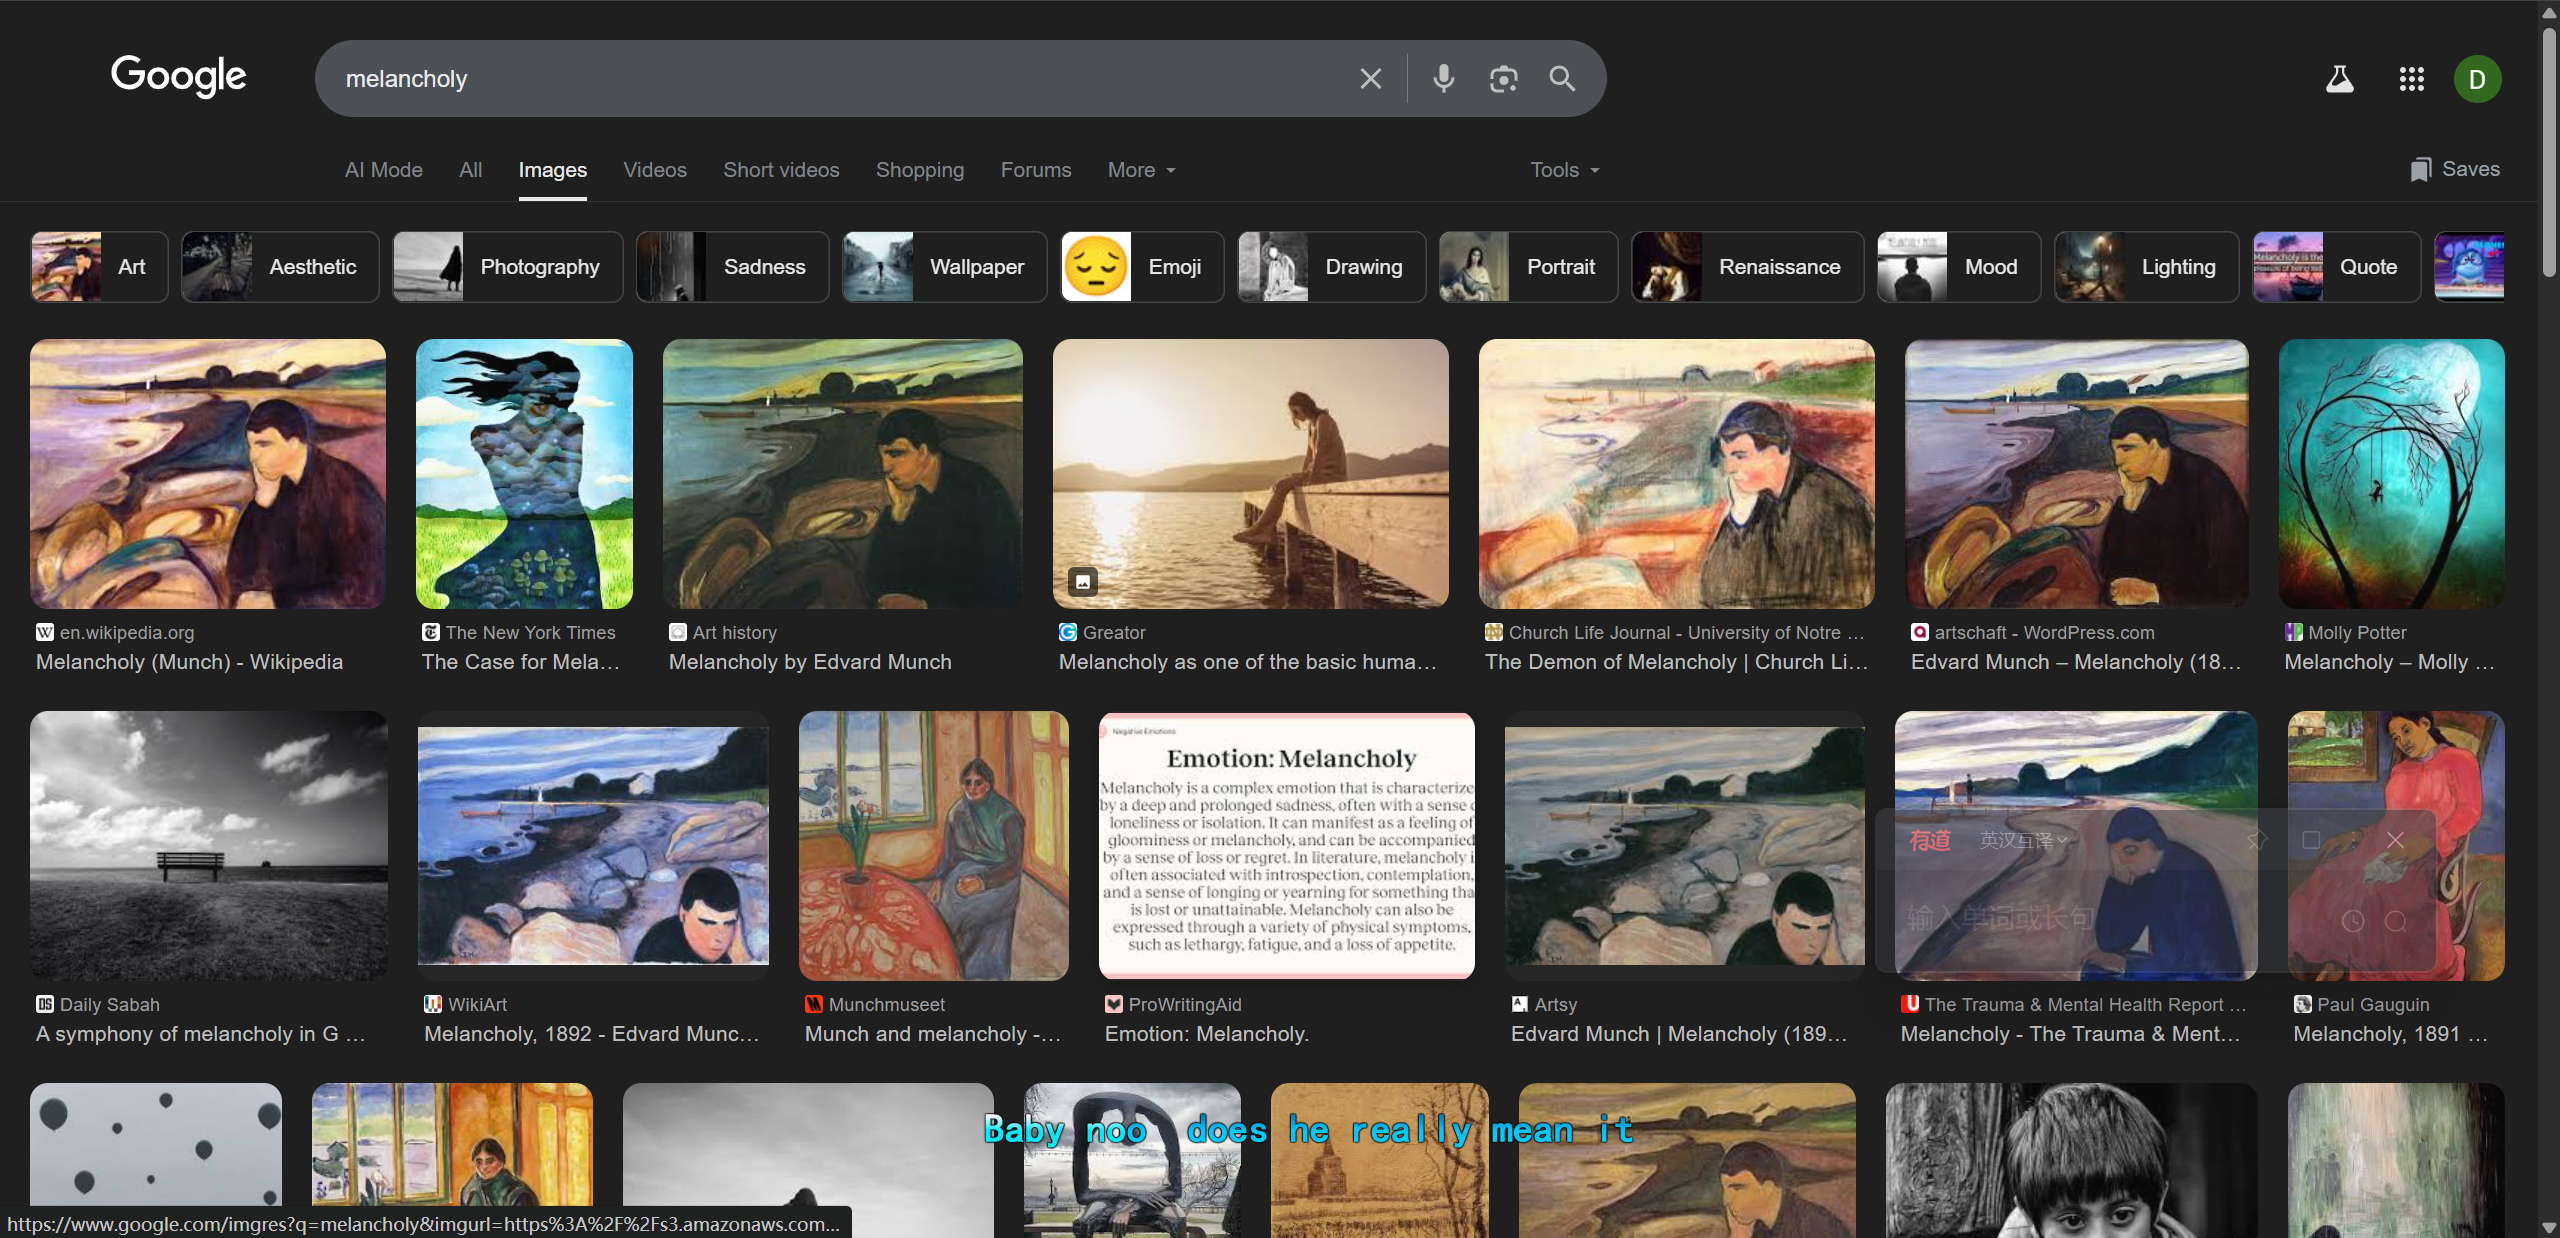2560x1238 pixels.
Task: Click the Youdao 有道 logo
Action: click(x=1930, y=840)
